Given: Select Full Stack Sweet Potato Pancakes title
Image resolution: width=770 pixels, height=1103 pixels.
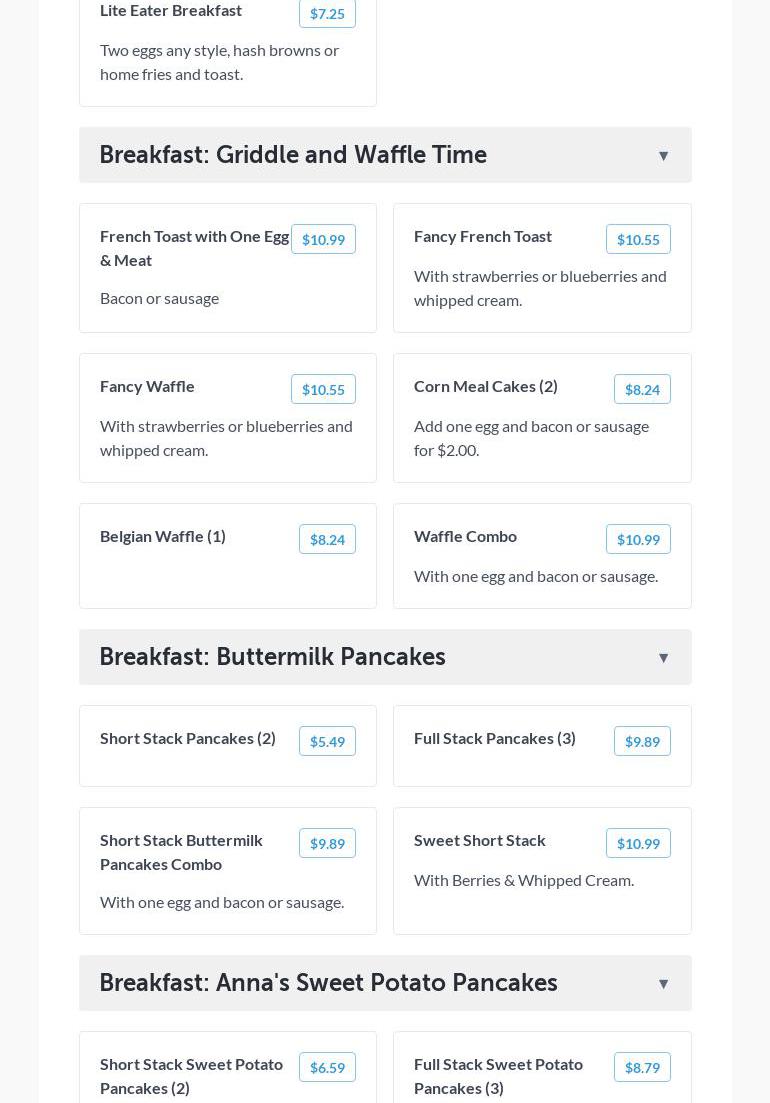Looking at the screenshot, I should tap(498, 1076).
